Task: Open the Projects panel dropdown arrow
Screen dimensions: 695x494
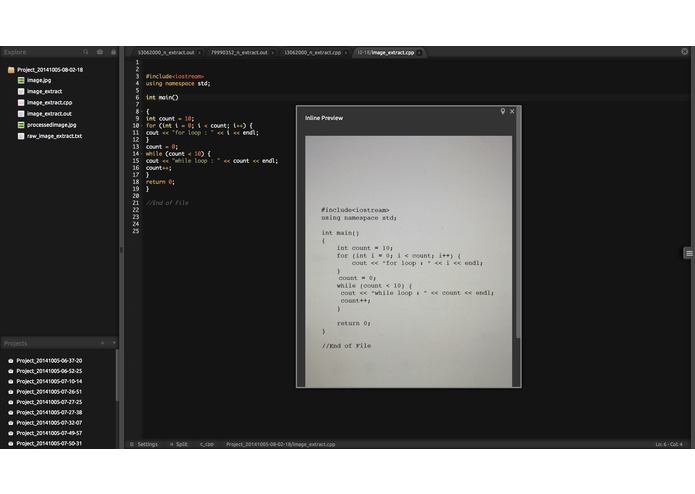Action: pyautogui.click(x=114, y=343)
